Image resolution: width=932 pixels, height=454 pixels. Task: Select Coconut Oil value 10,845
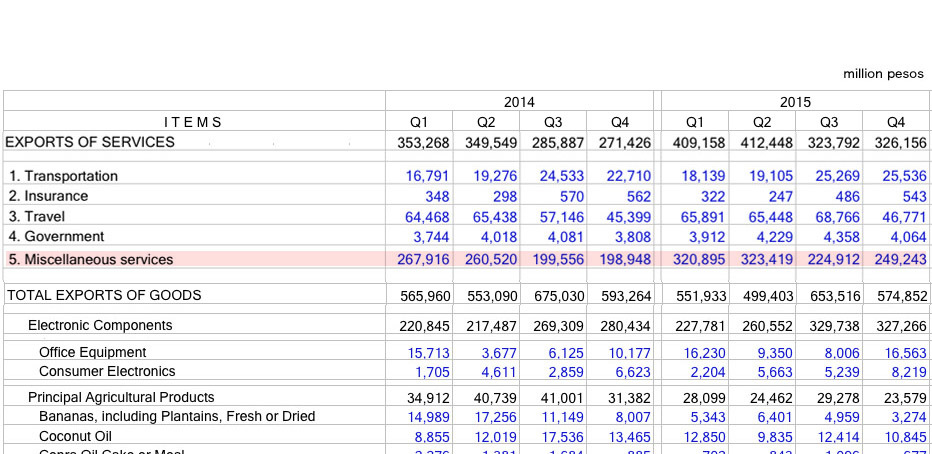pos(905,437)
